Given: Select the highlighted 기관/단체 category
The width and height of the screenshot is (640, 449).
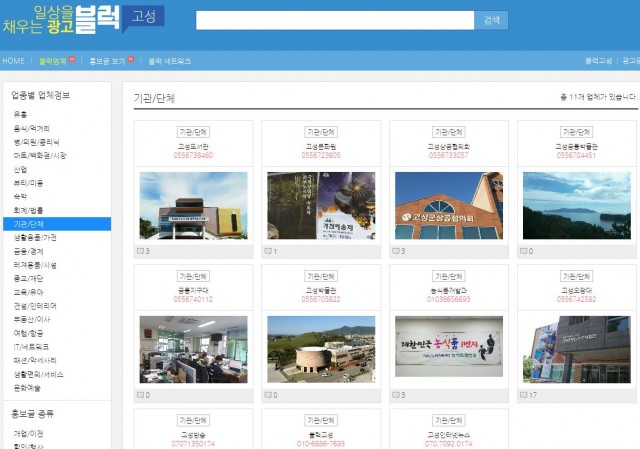Looking at the screenshot, I should 57,224.
